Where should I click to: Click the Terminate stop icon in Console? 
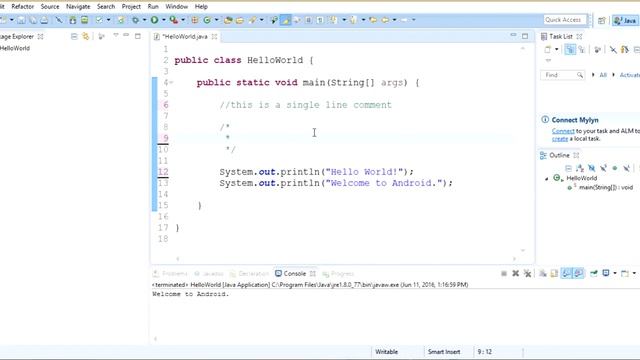tap(504, 273)
